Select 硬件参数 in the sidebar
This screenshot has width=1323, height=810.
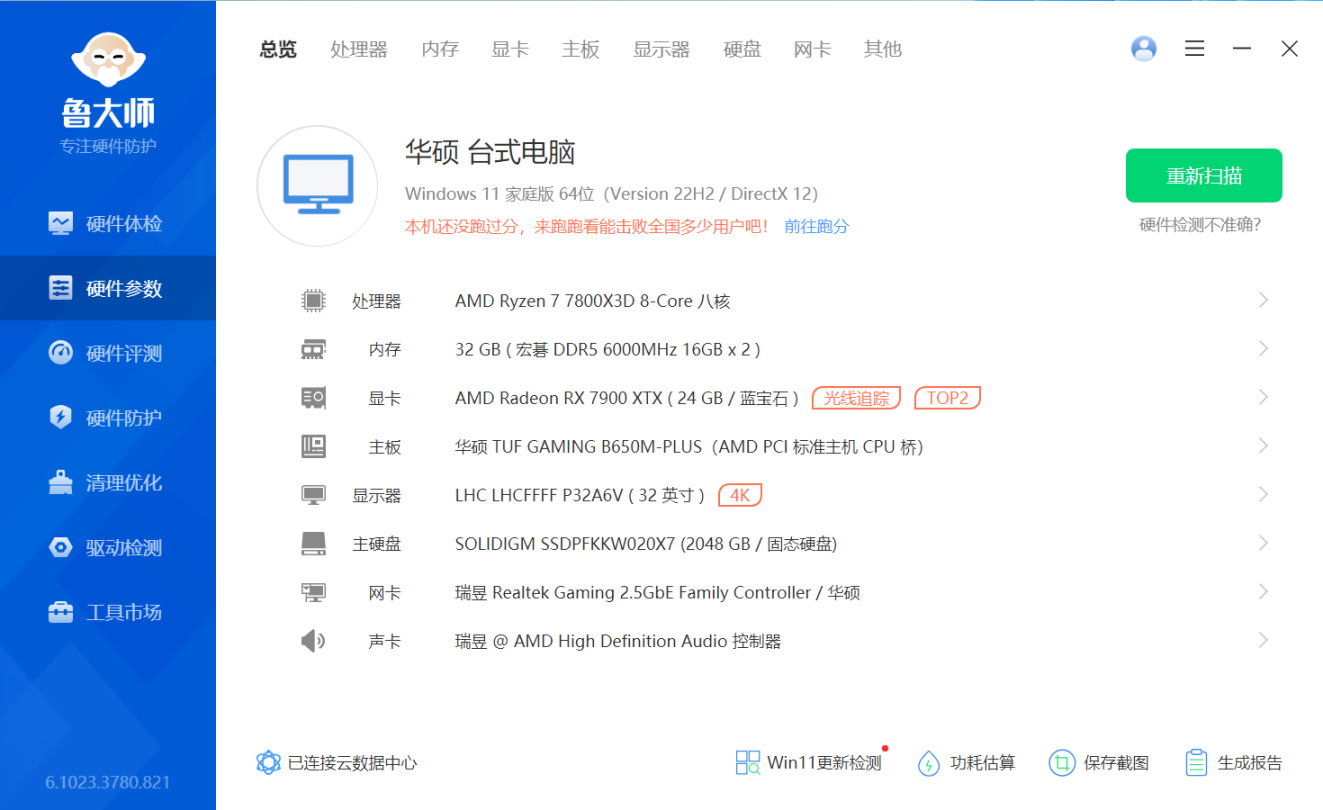(x=108, y=288)
